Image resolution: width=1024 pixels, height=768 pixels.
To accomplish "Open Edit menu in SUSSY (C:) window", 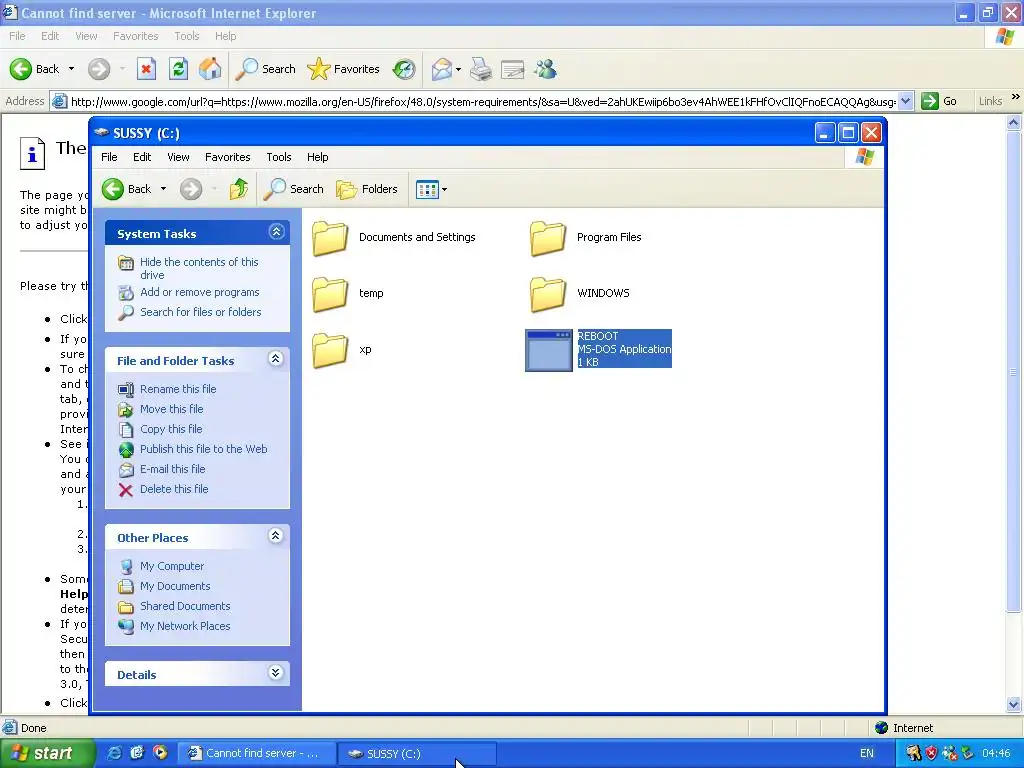I will click(142, 157).
